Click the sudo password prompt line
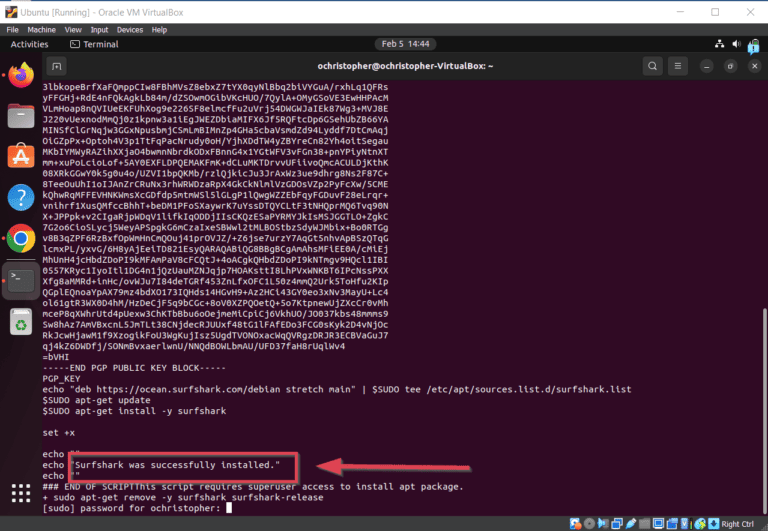This screenshot has height=531, width=768. (137, 508)
